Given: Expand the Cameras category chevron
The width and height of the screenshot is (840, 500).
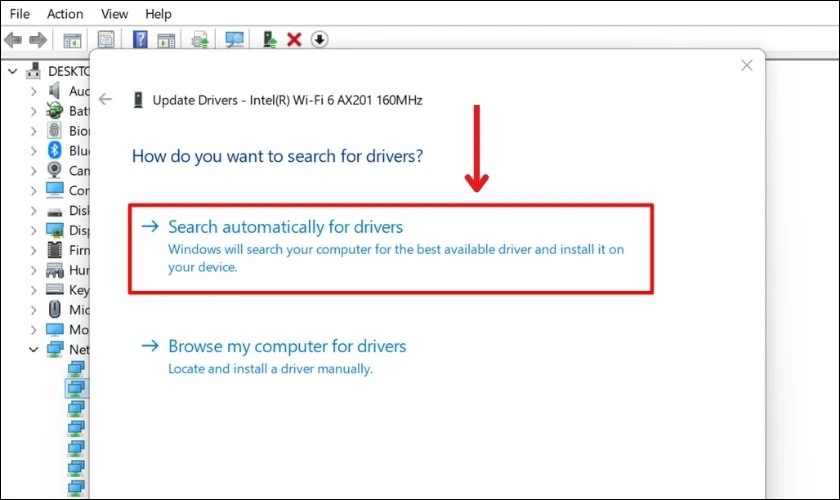Looking at the screenshot, I should (33, 171).
